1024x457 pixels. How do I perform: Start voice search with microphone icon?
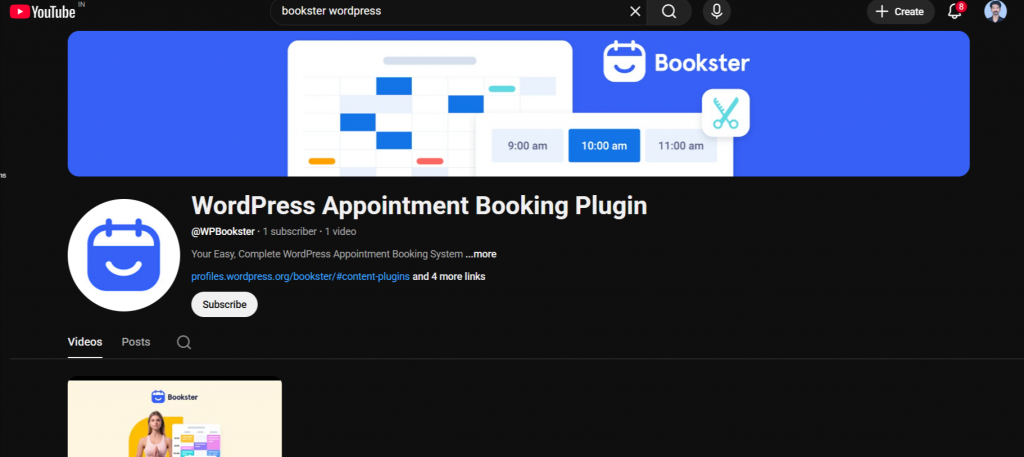(716, 12)
